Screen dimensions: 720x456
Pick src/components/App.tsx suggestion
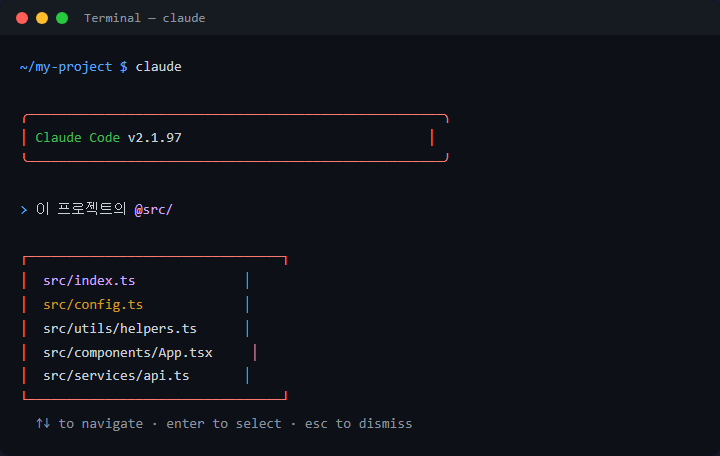pos(128,352)
